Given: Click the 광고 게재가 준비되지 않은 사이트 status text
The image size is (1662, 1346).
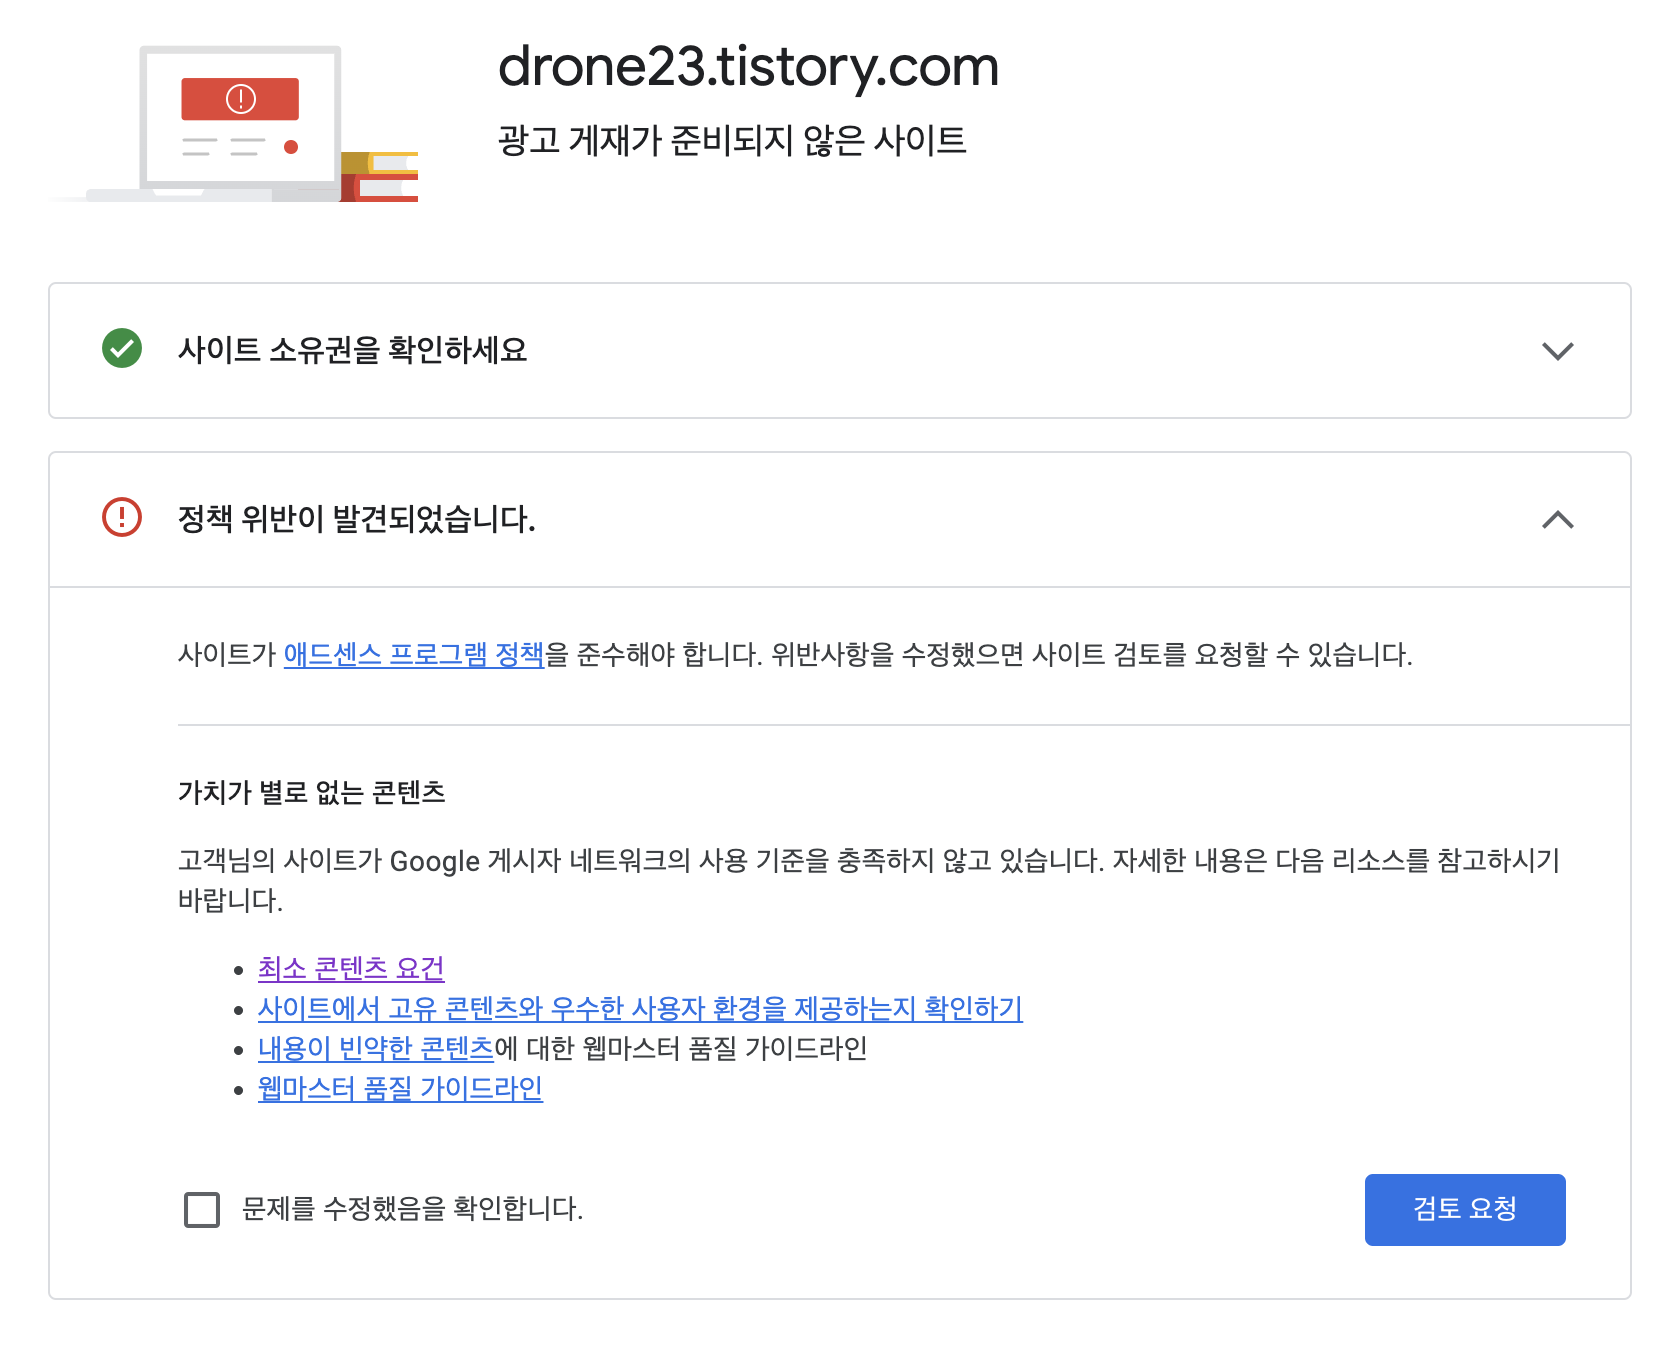Looking at the screenshot, I should [732, 140].
